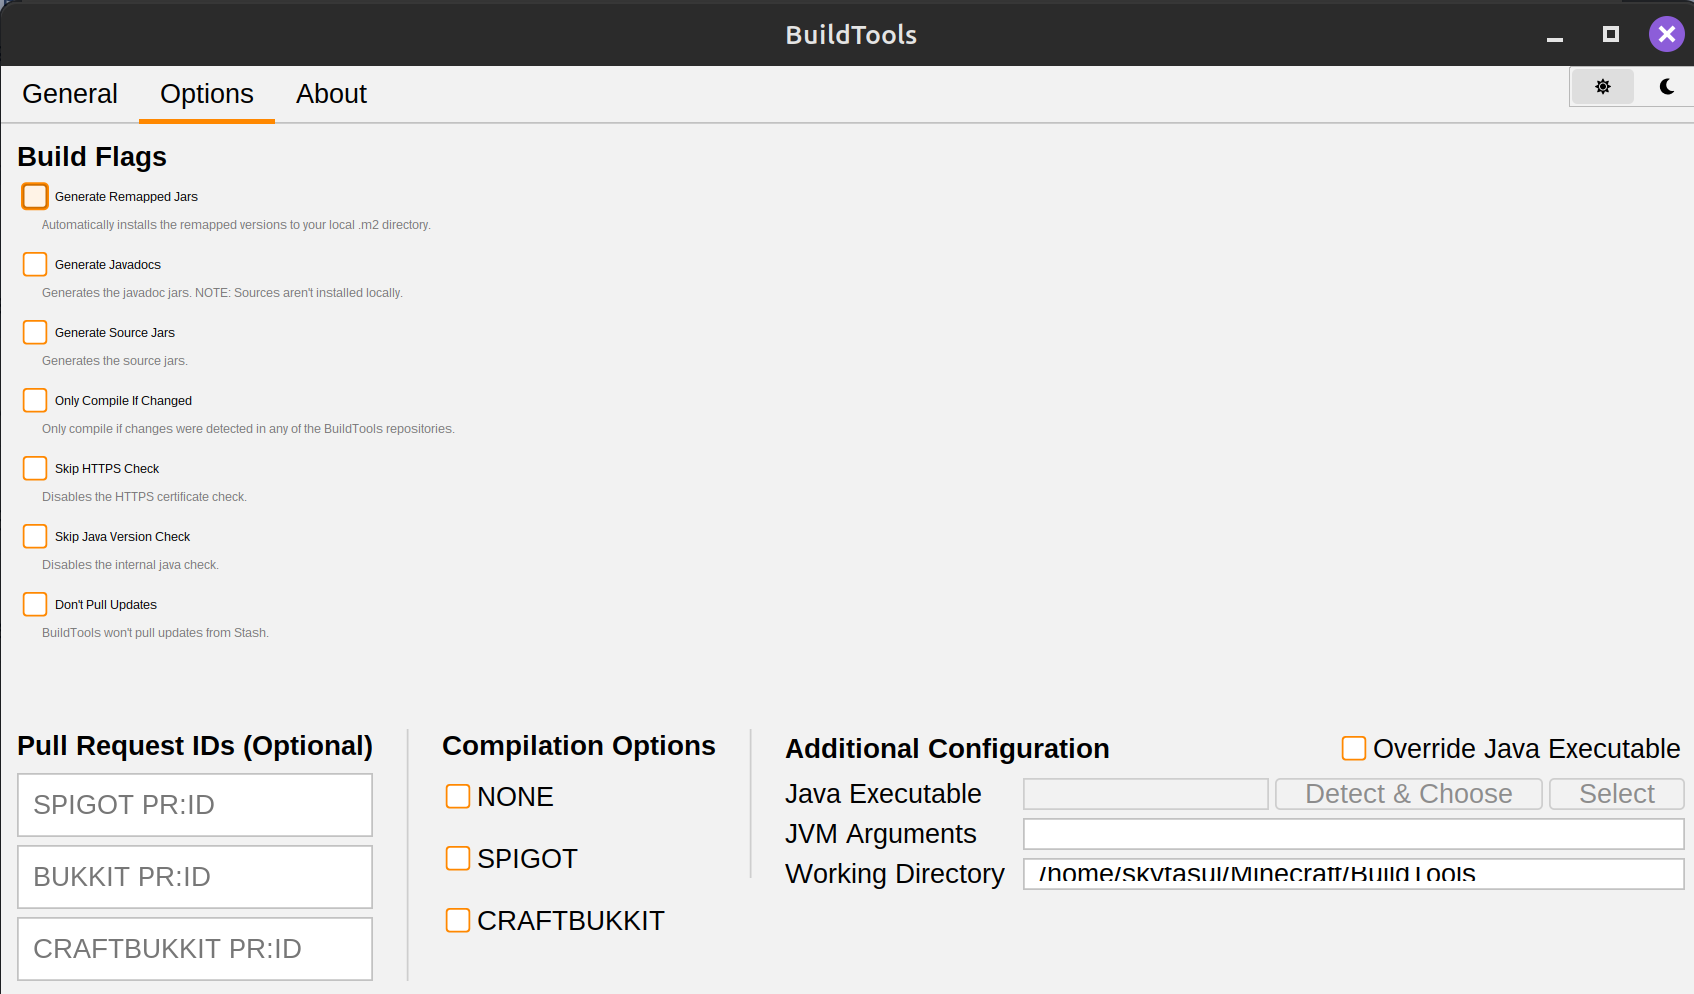Enable Generate Remapped Jars checkbox
The height and width of the screenshot is (994, 1694).
(35, 196)
